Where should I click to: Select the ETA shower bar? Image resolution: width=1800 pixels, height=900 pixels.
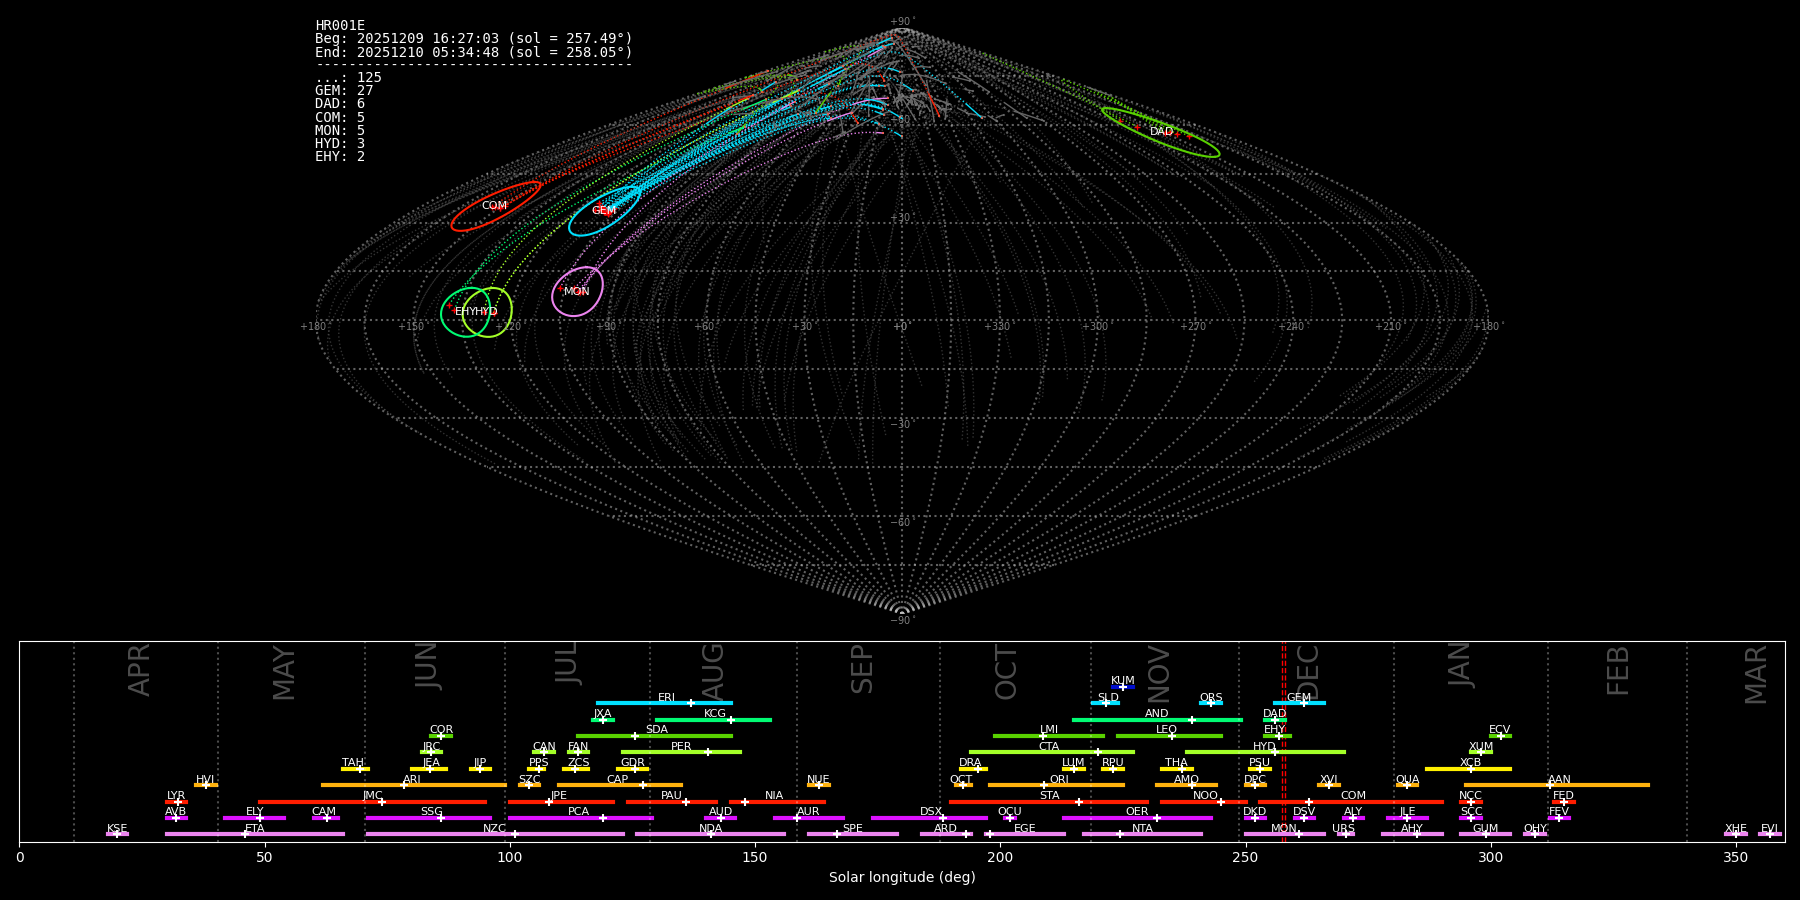tap(255, 834)
